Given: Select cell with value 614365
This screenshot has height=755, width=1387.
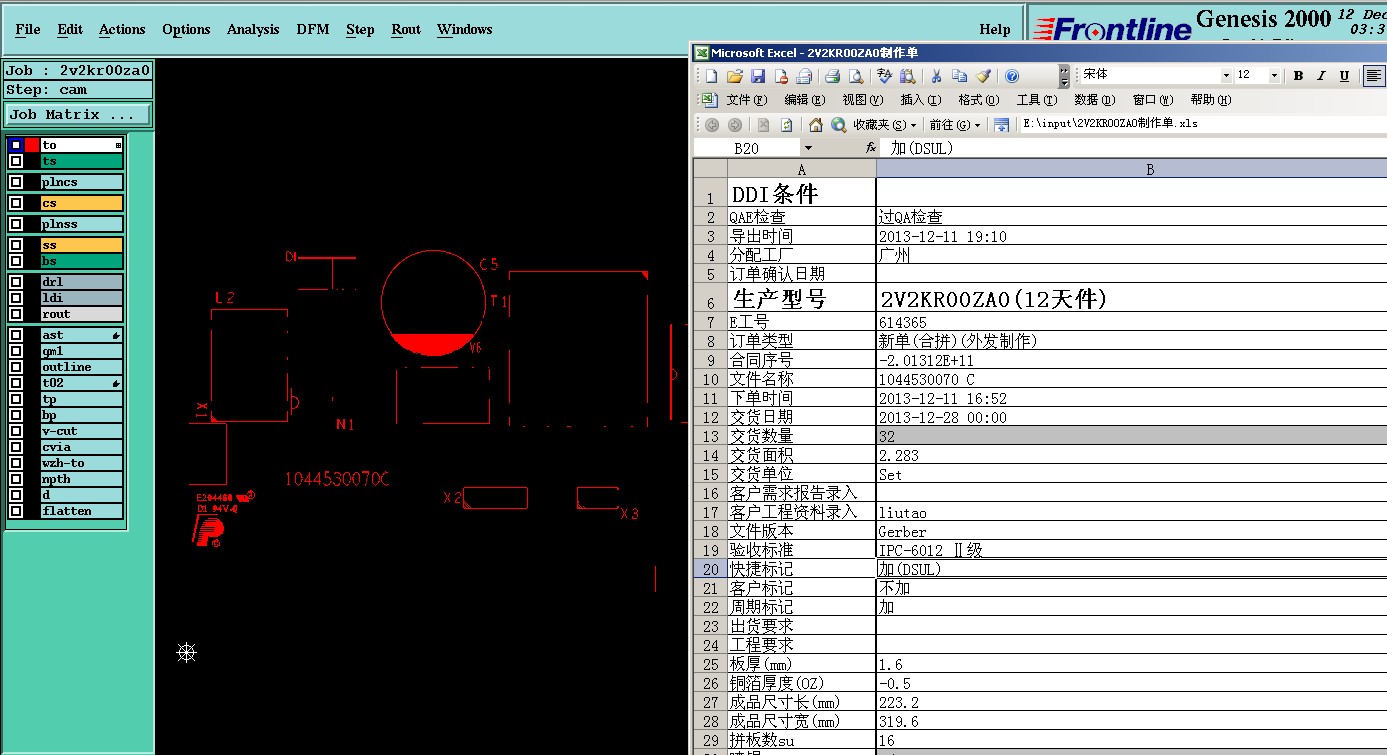Looking at the screenshot, I should [x=1131, y=322].
